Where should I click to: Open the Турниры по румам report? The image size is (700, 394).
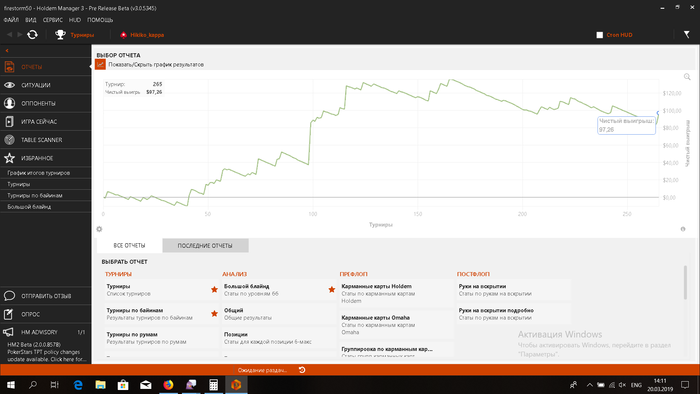162,338
